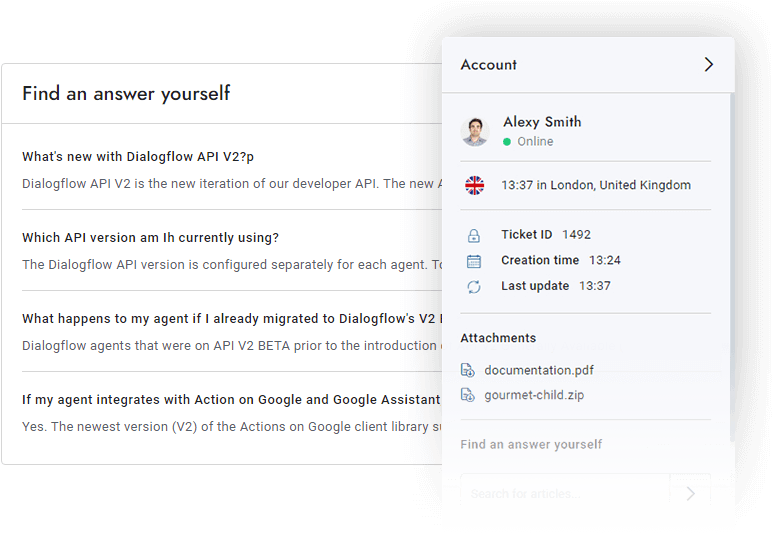Image resolution: width=773 pixels, height=535 pixels.
Task: Click the gourmet-child.zip file icon
Action: 468,395
